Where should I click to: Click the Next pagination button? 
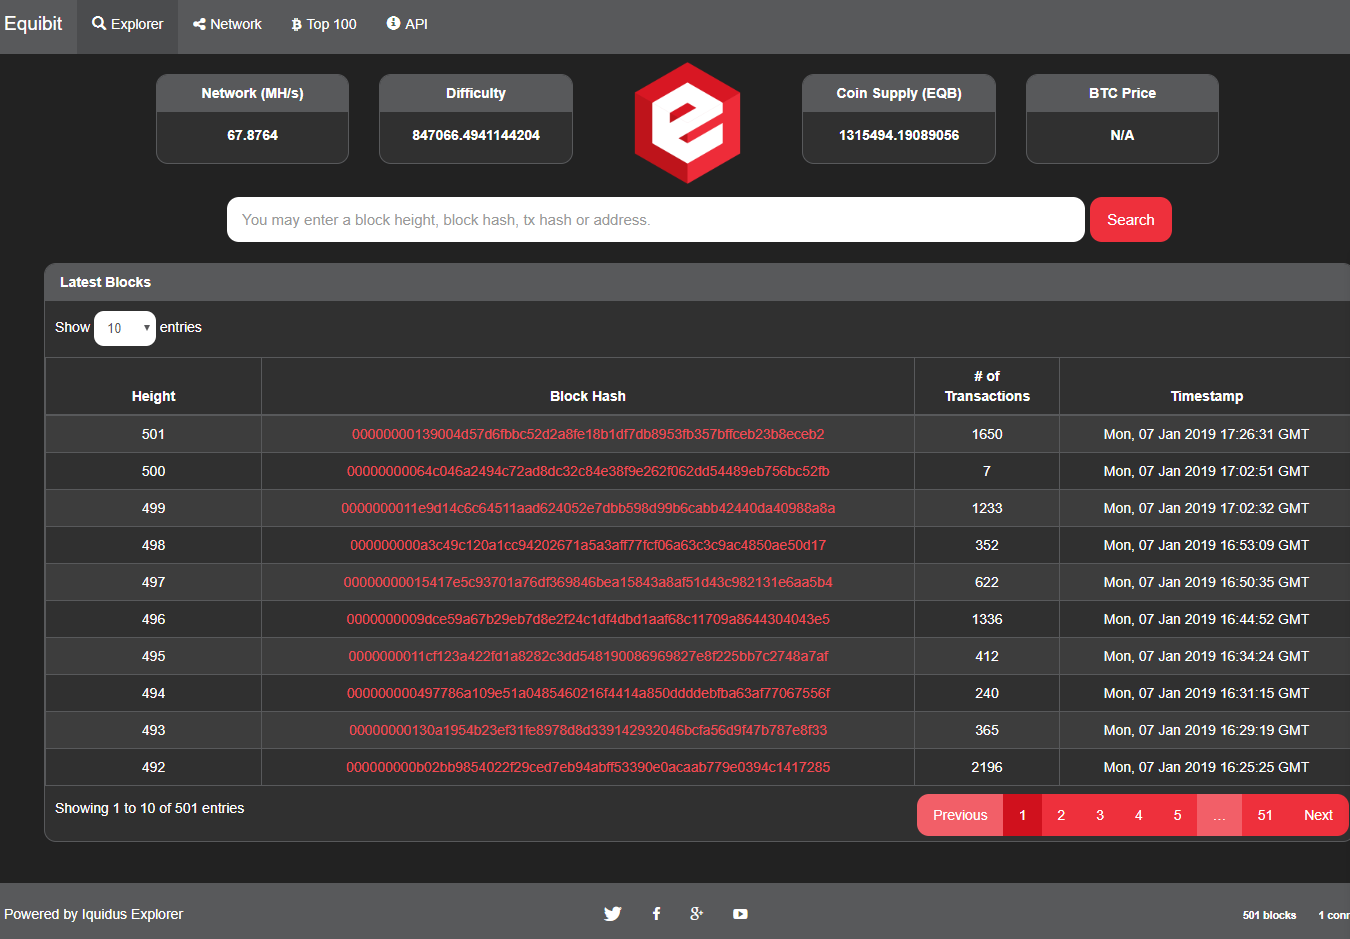click(1318, 815)
